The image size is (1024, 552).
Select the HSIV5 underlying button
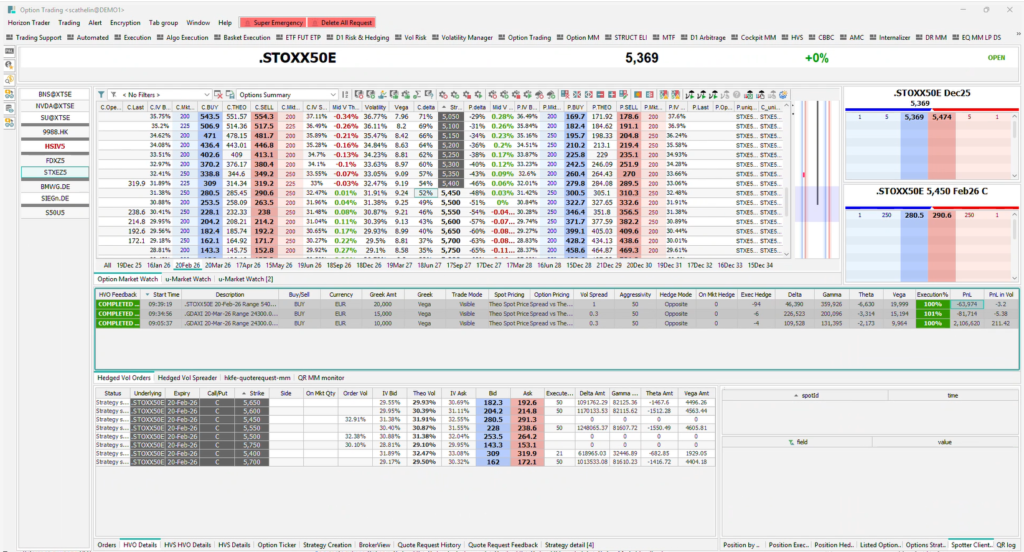[55, 146]
